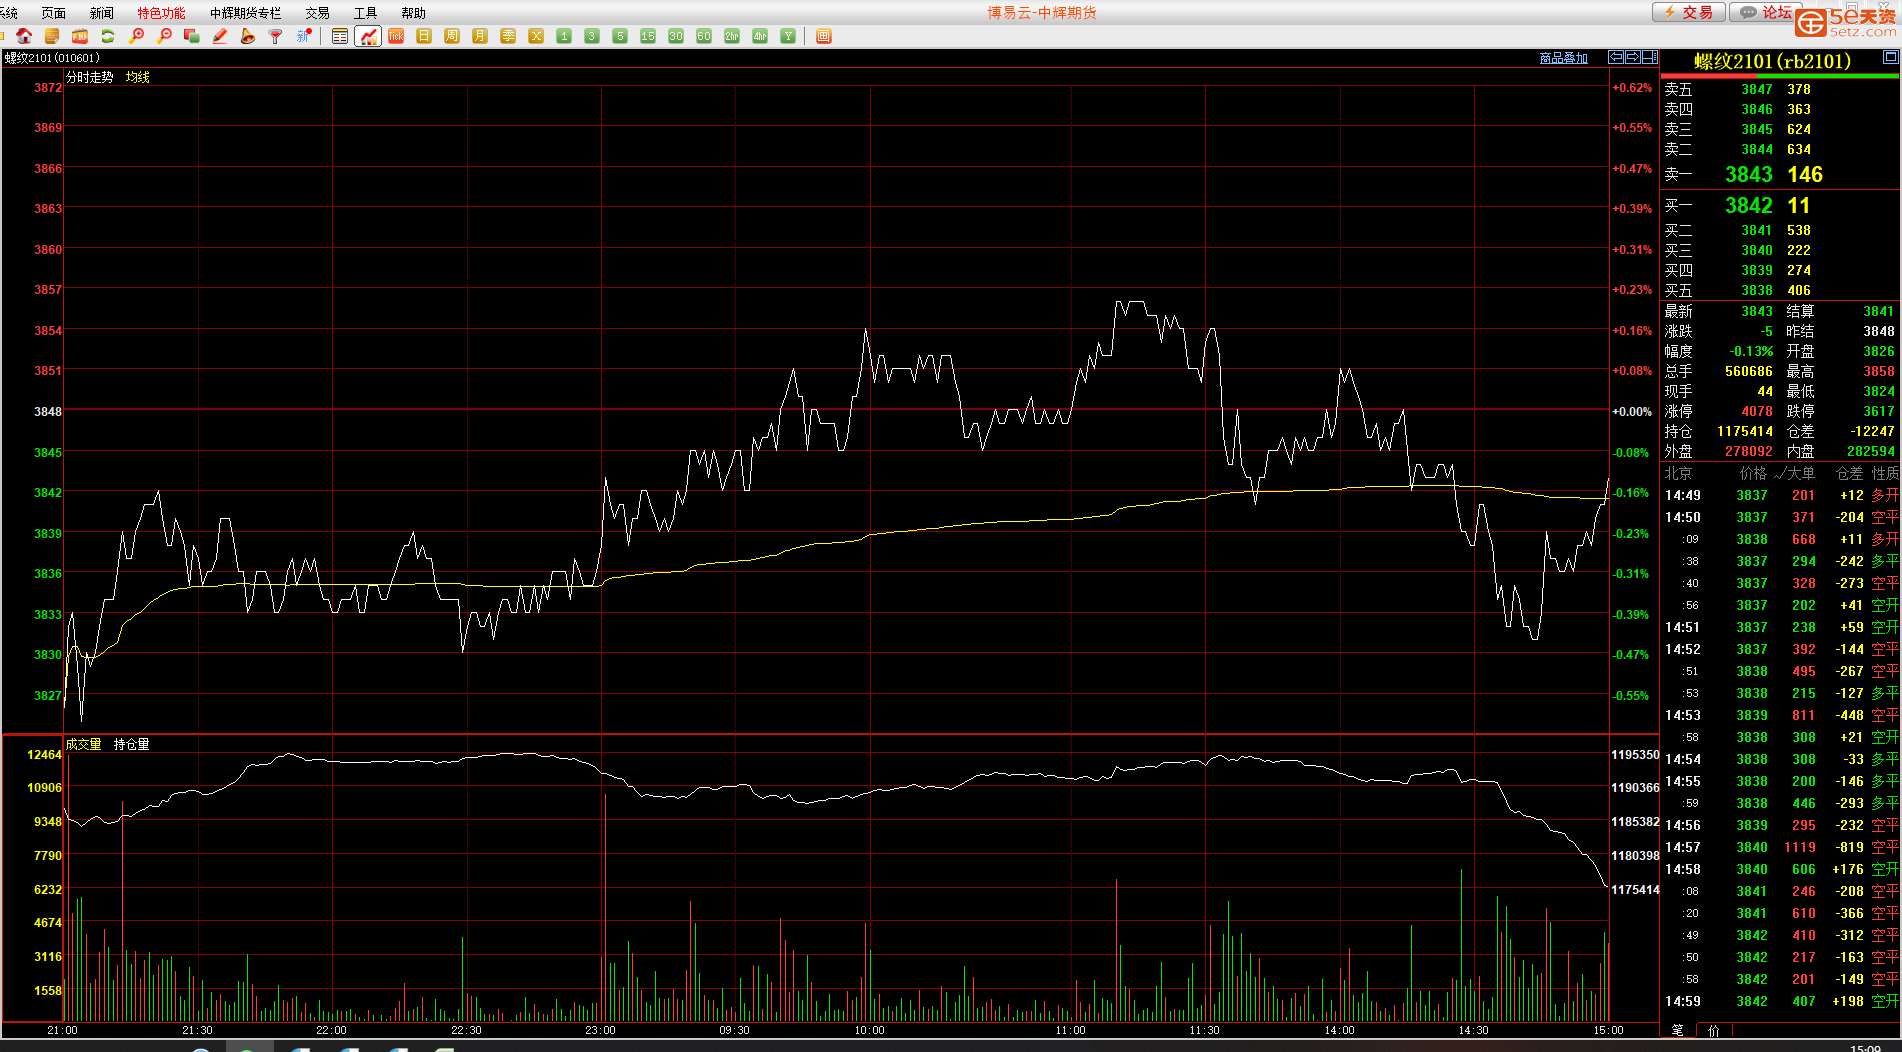Open the 帮助 menu
Image resolution: width=1902 pixels, height=1052 pixels.
coord(413,13)
